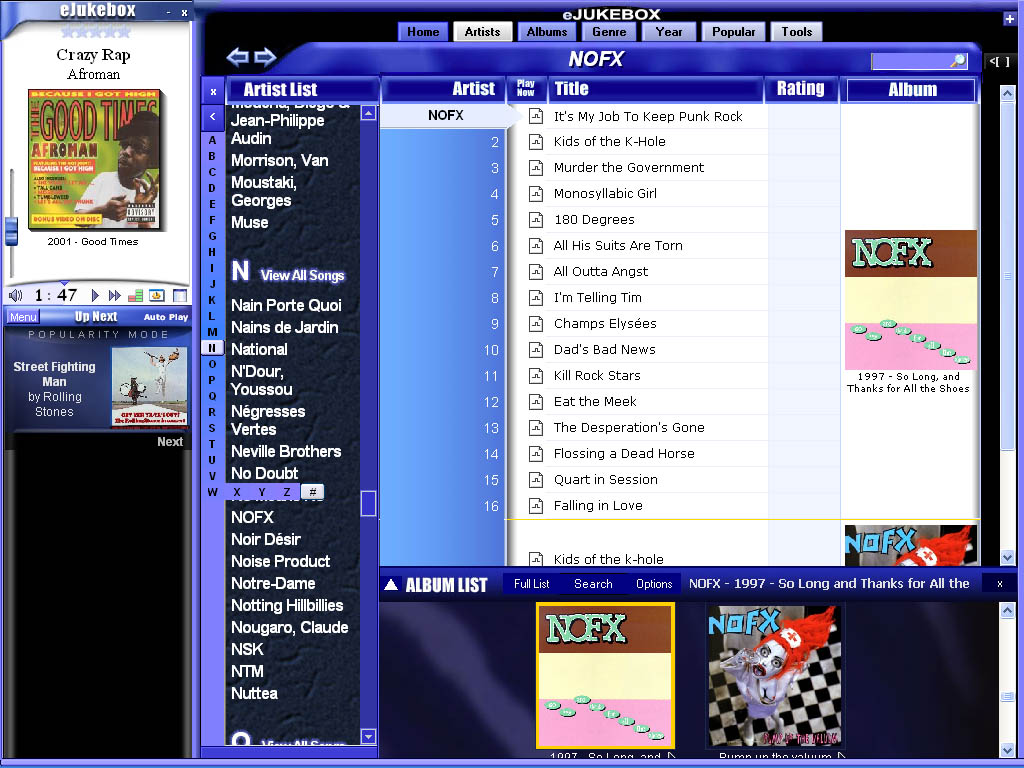Click the plus button at top right
This screenshot has width=1024, height=768.
[x=1010, y=20]
